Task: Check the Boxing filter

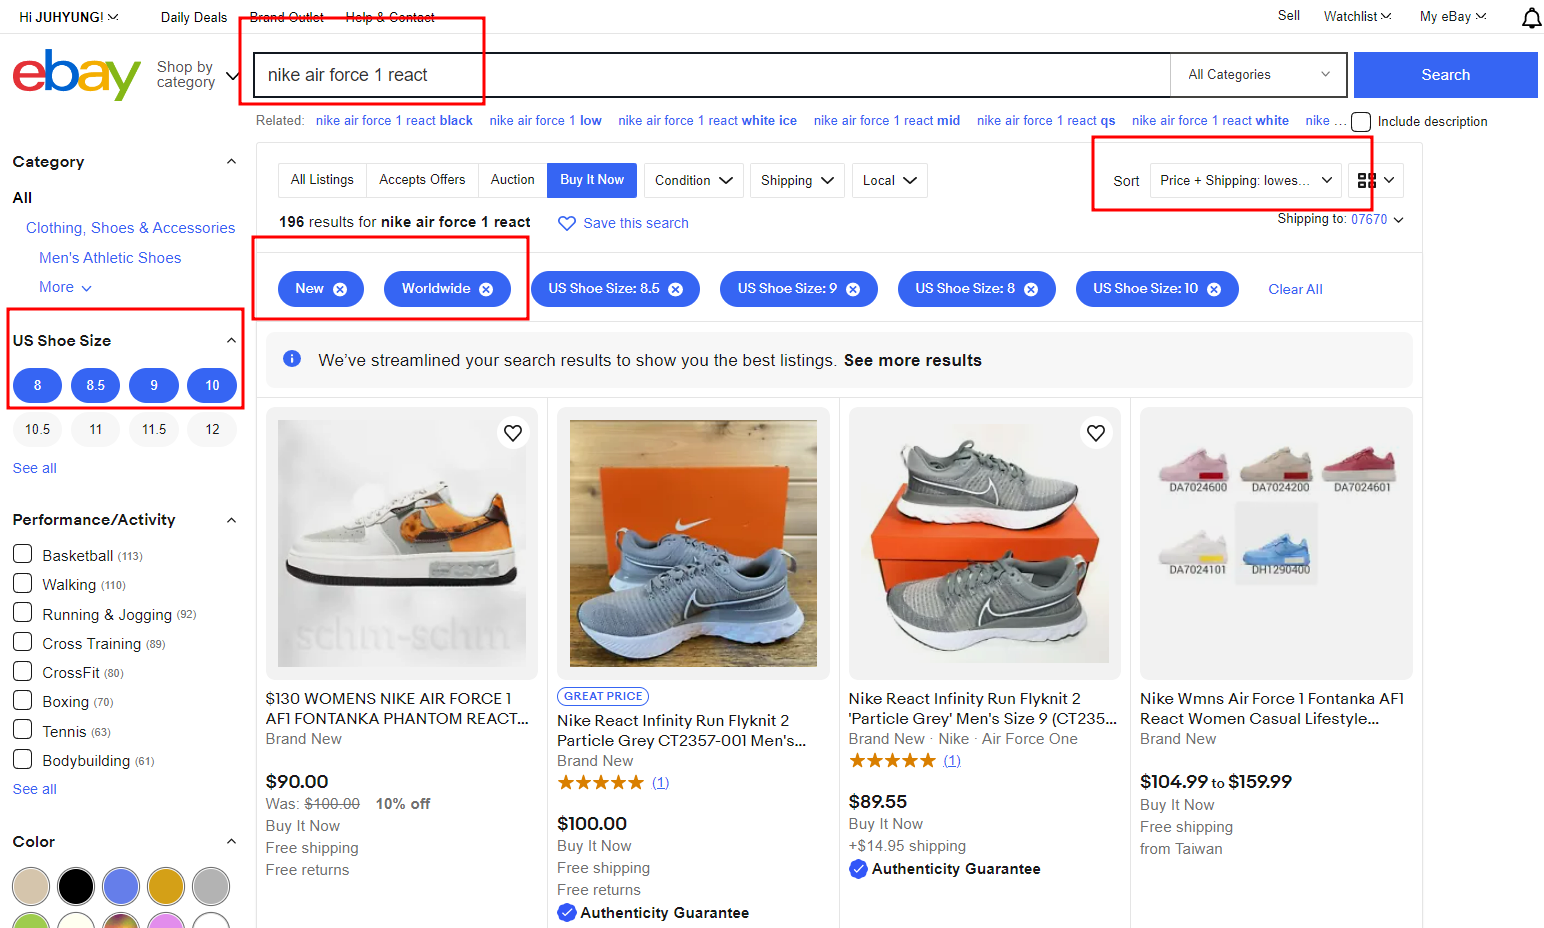Action: [23, 701]
